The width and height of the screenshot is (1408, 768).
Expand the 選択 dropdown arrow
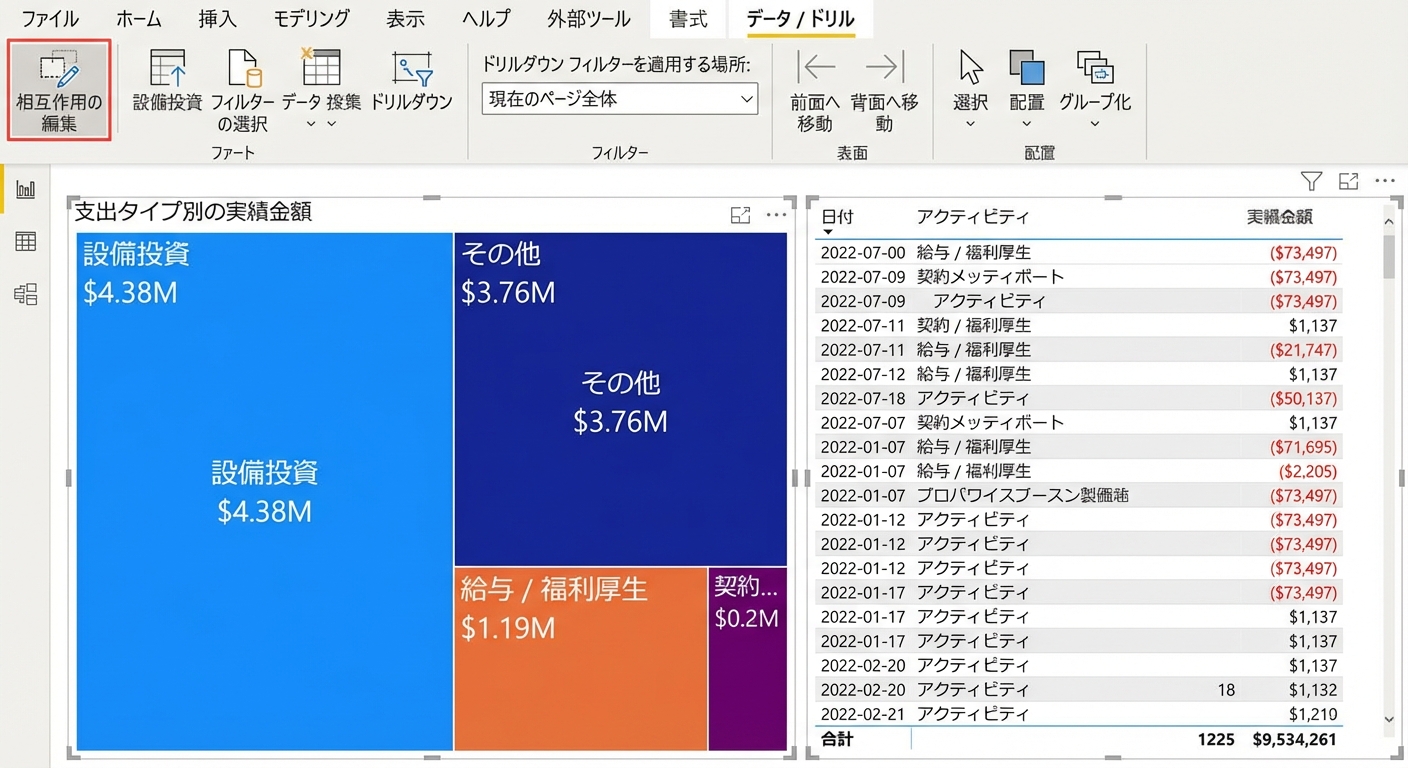pyautogui.click(x=970, y=125)
